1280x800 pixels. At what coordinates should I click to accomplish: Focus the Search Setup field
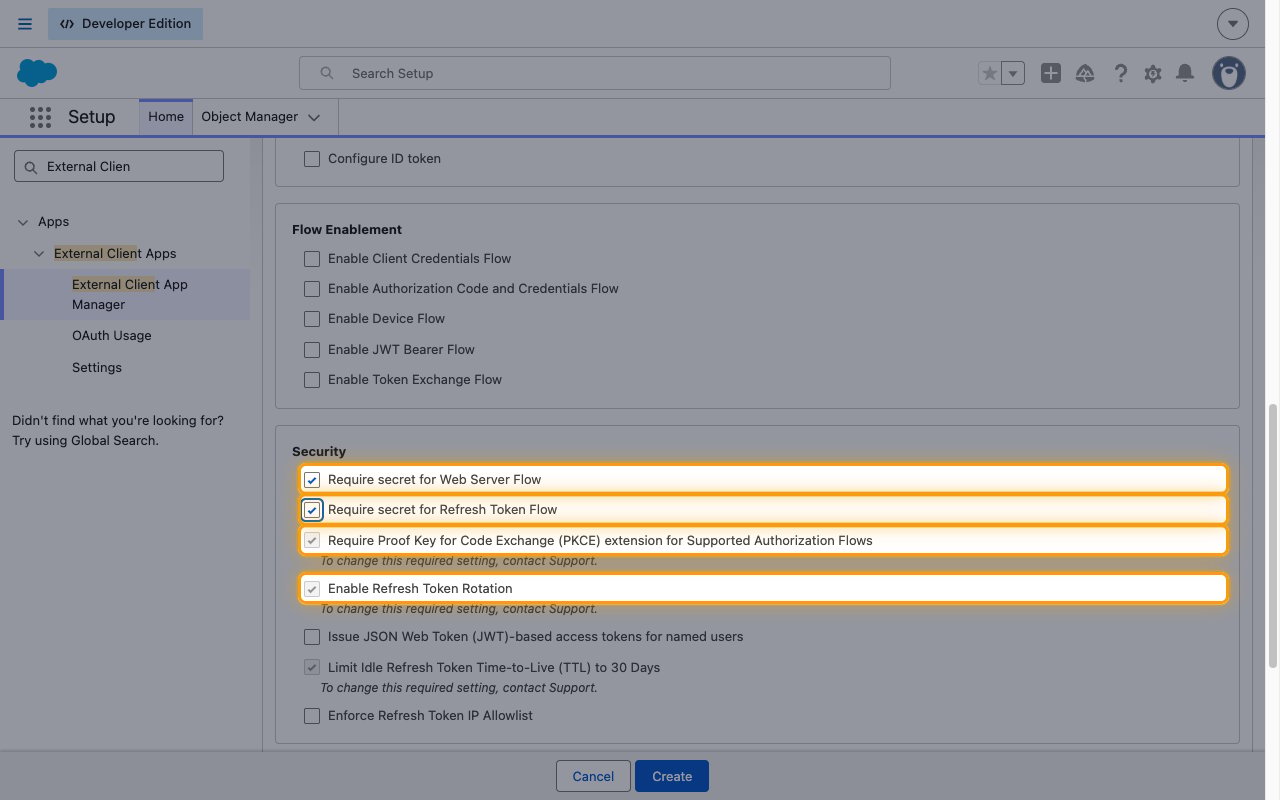595,73
